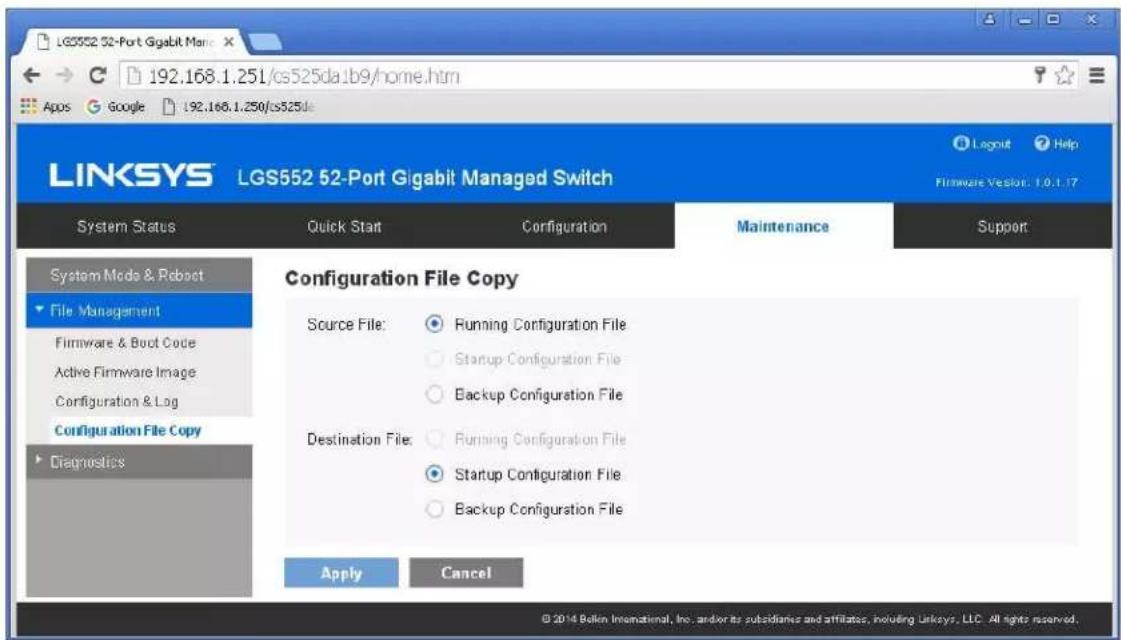Image resolution: width=1121 pixels, height=640 pixels.
Task: Select Configuration File Copy sidebar item
Action: pos(128,430)
